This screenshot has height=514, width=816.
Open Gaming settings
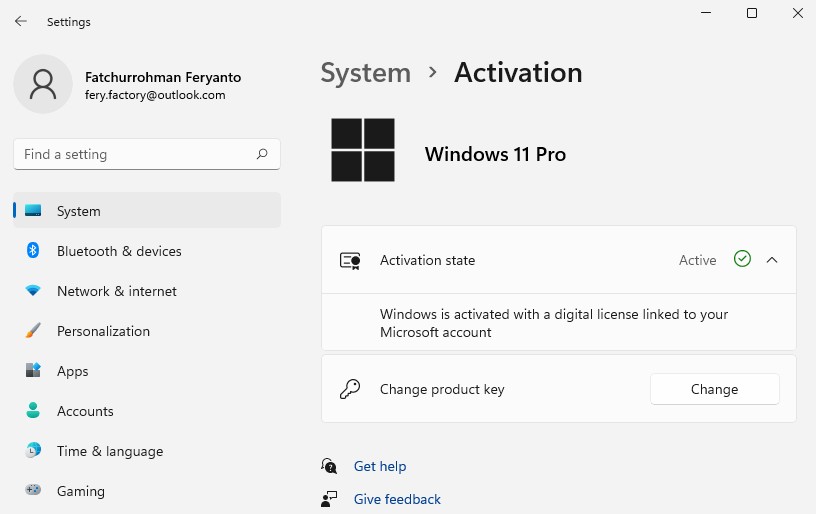tap(147, 491)
